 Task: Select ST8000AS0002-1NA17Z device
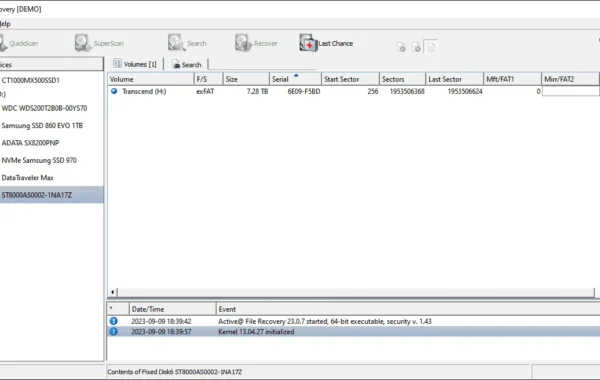51,195
